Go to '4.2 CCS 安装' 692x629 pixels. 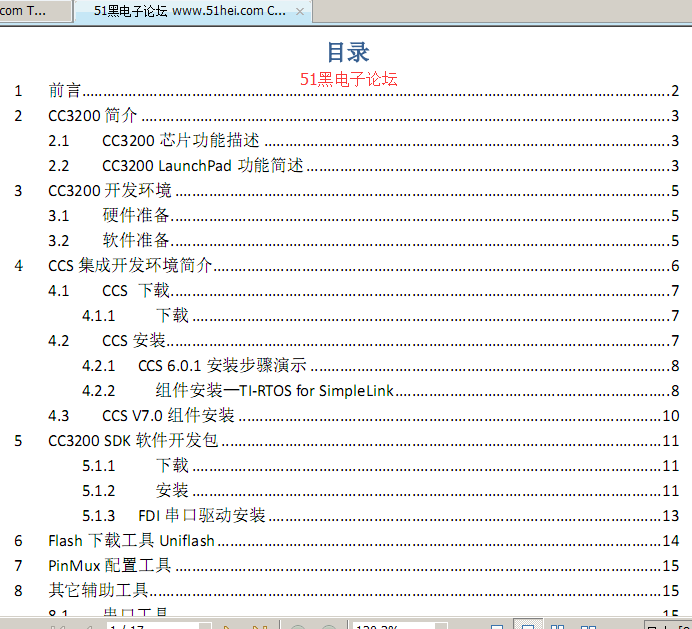(x=364, y=341)
